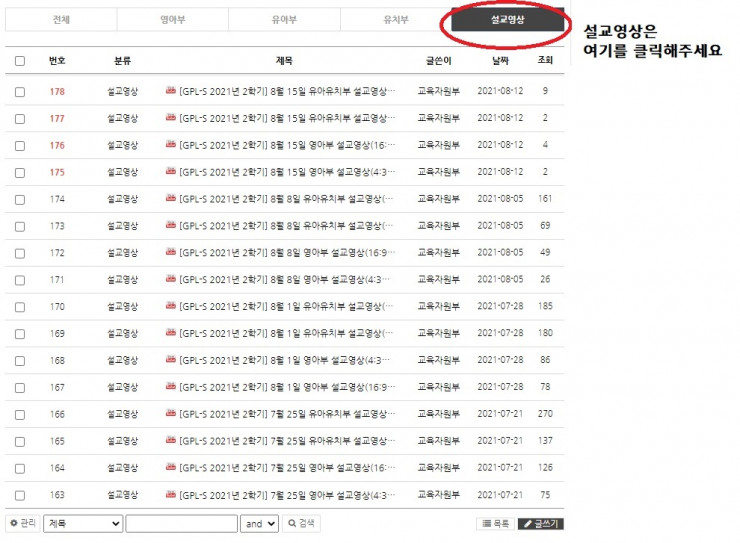
Task: Toggle the select-all checkbox in header
Action: (20, 61)
